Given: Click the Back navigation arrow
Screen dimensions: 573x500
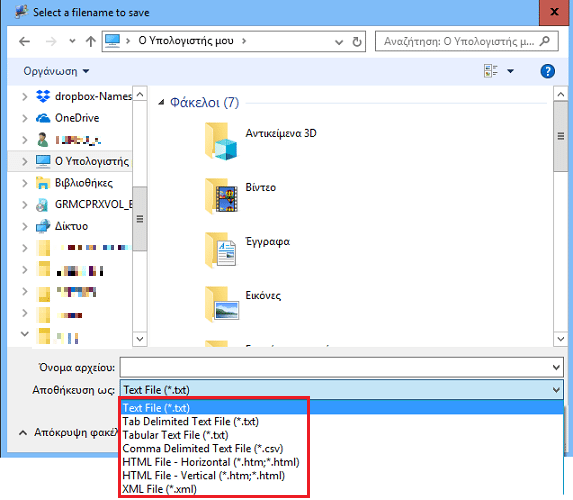Looking at the screenshot, I should point(24,41).
